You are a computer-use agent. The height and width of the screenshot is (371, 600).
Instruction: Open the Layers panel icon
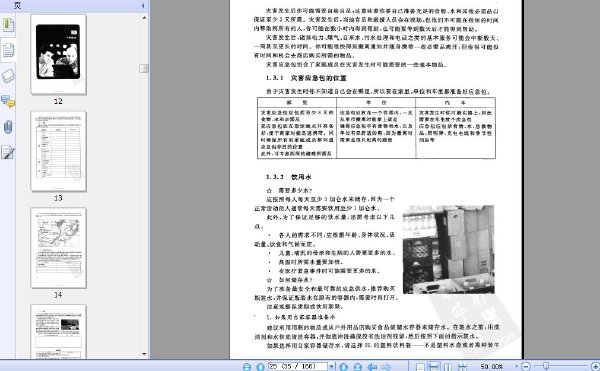[x=8, y=75]
